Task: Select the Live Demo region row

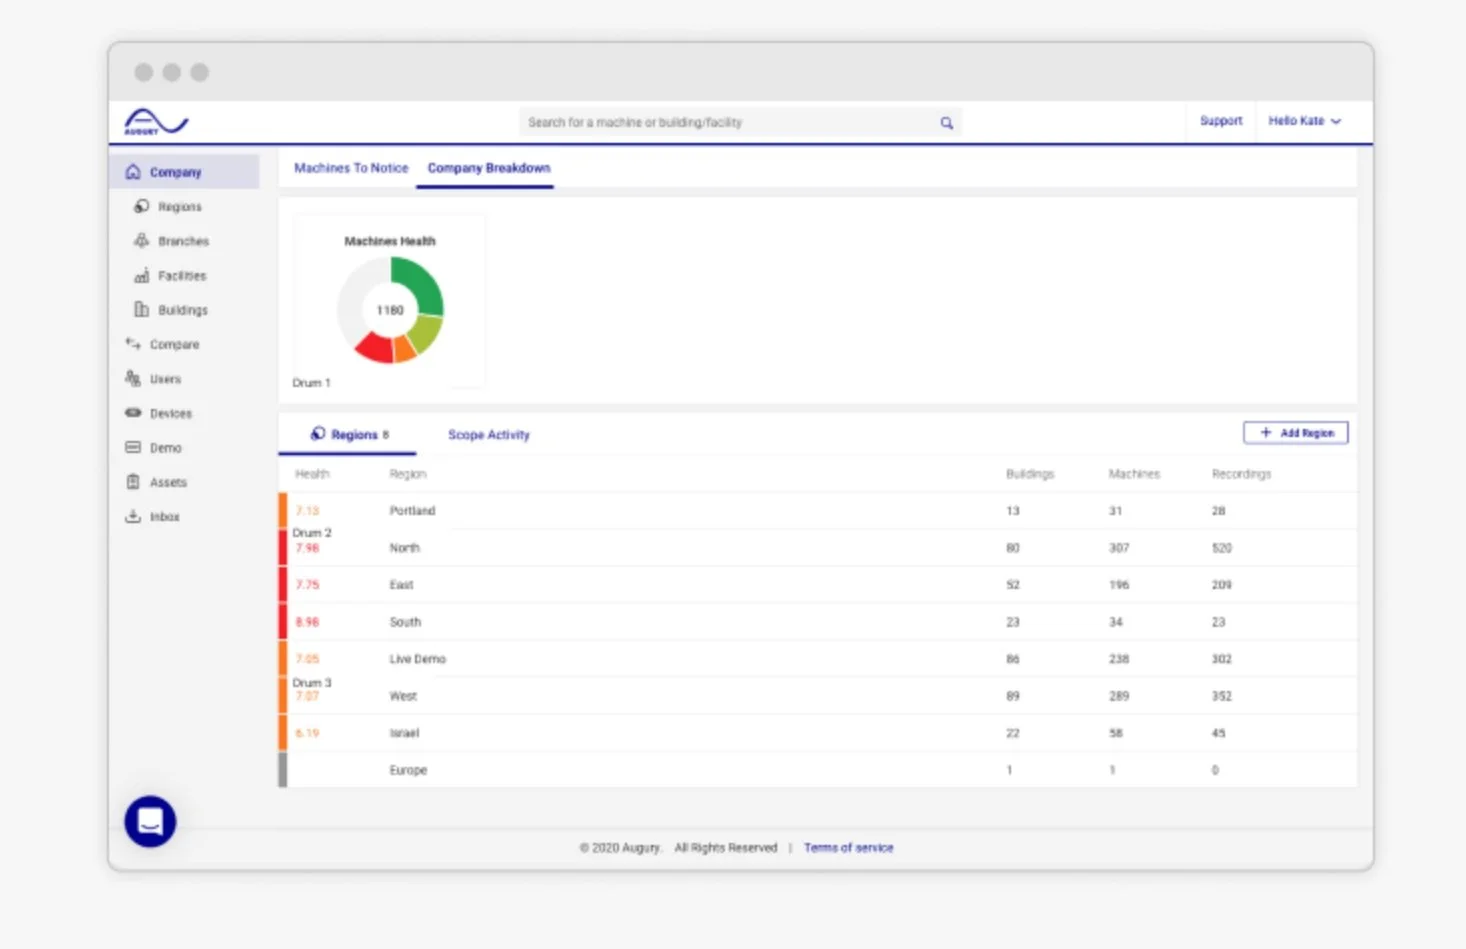Action: [x=818, y=659]
